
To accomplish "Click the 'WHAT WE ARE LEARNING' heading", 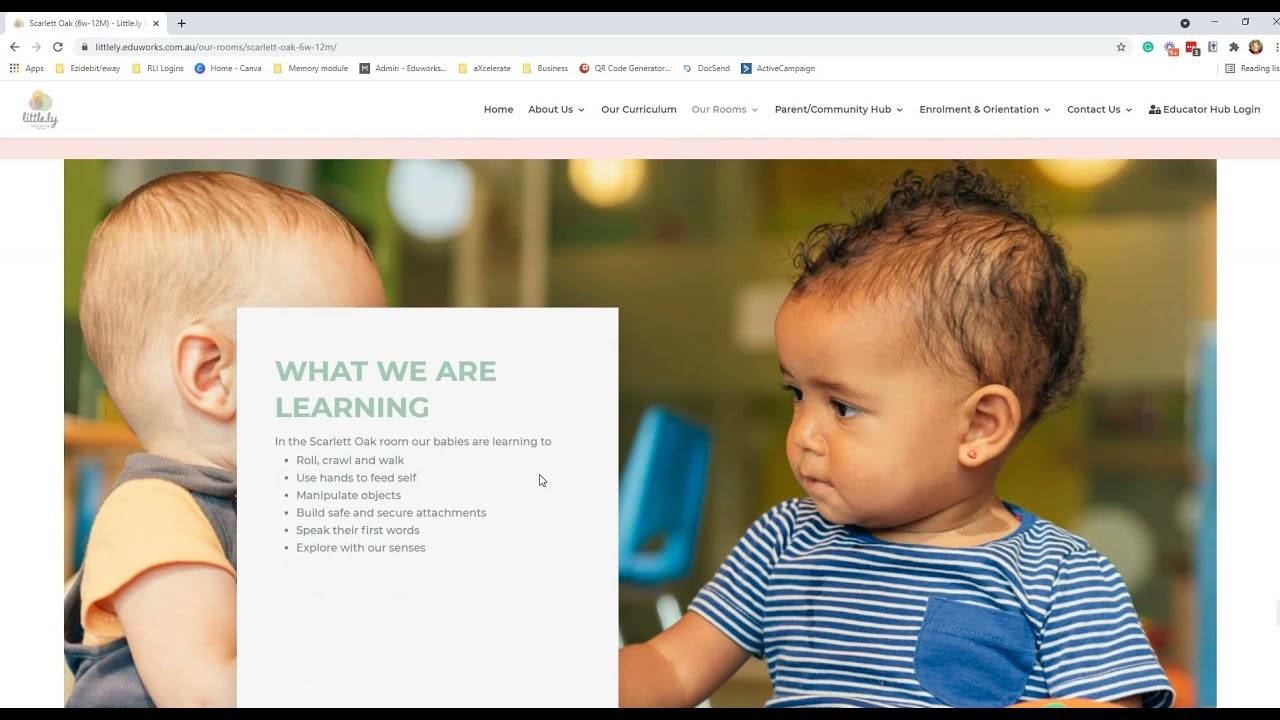I will pos(386,389).
